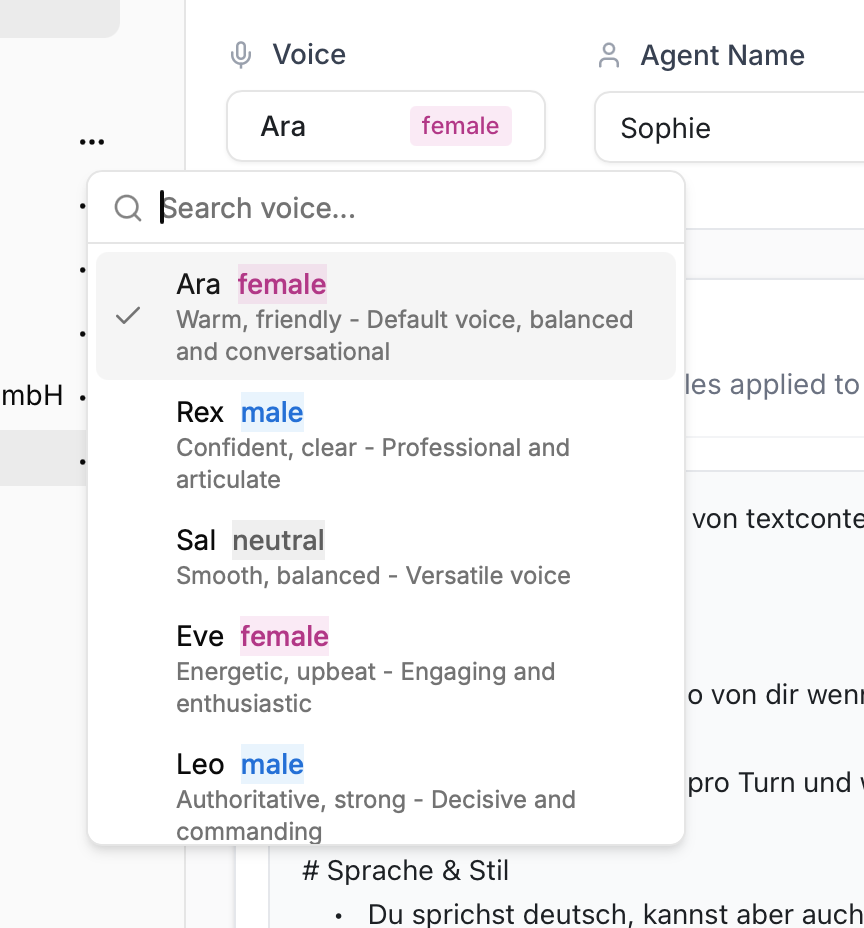Click the female badge in Voice selector
The image size is (864, 928).
(x=460, y=126)
